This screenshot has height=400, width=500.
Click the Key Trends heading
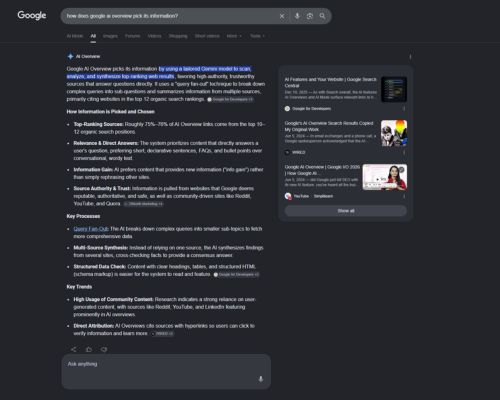[x=79, y=287]
